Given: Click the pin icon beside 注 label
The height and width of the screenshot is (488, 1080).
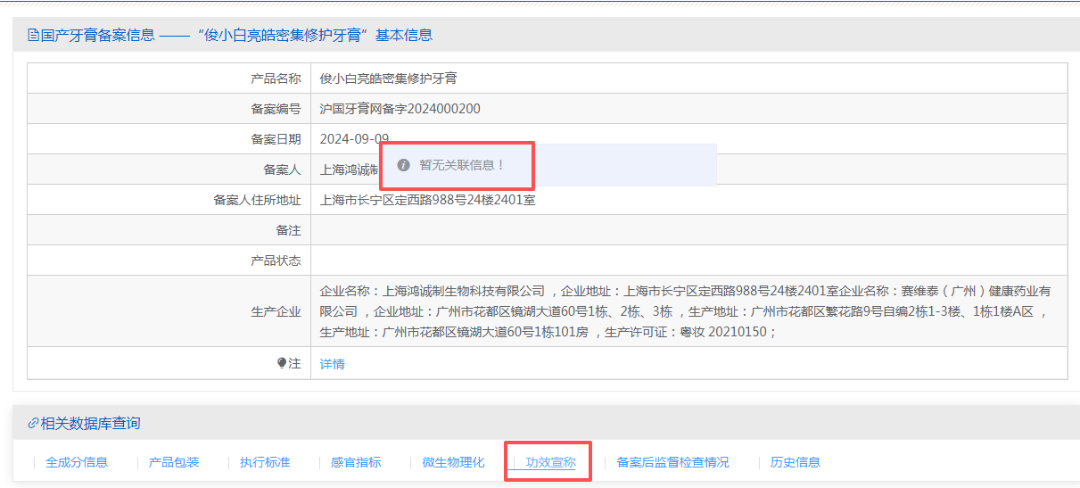Looking at the screenshot, I should coord(282,363).
